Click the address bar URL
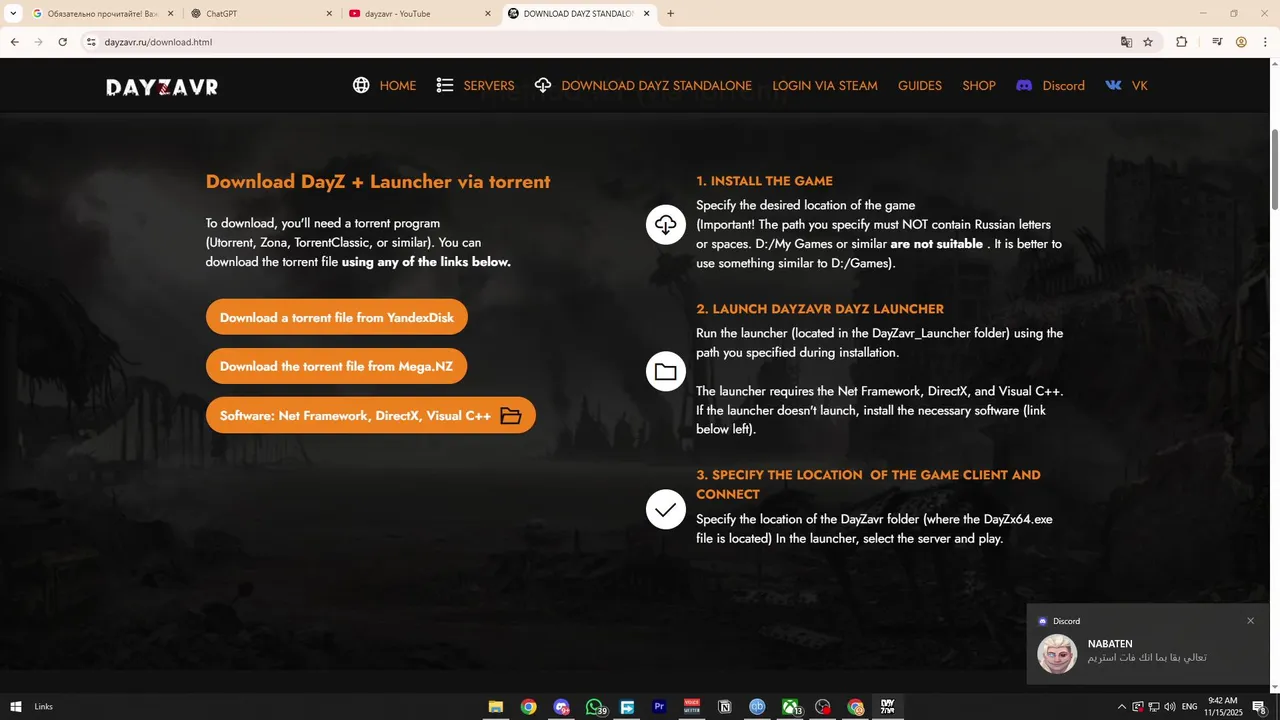This screenshot has height=720, width=1280. click(x=158, y=42)
